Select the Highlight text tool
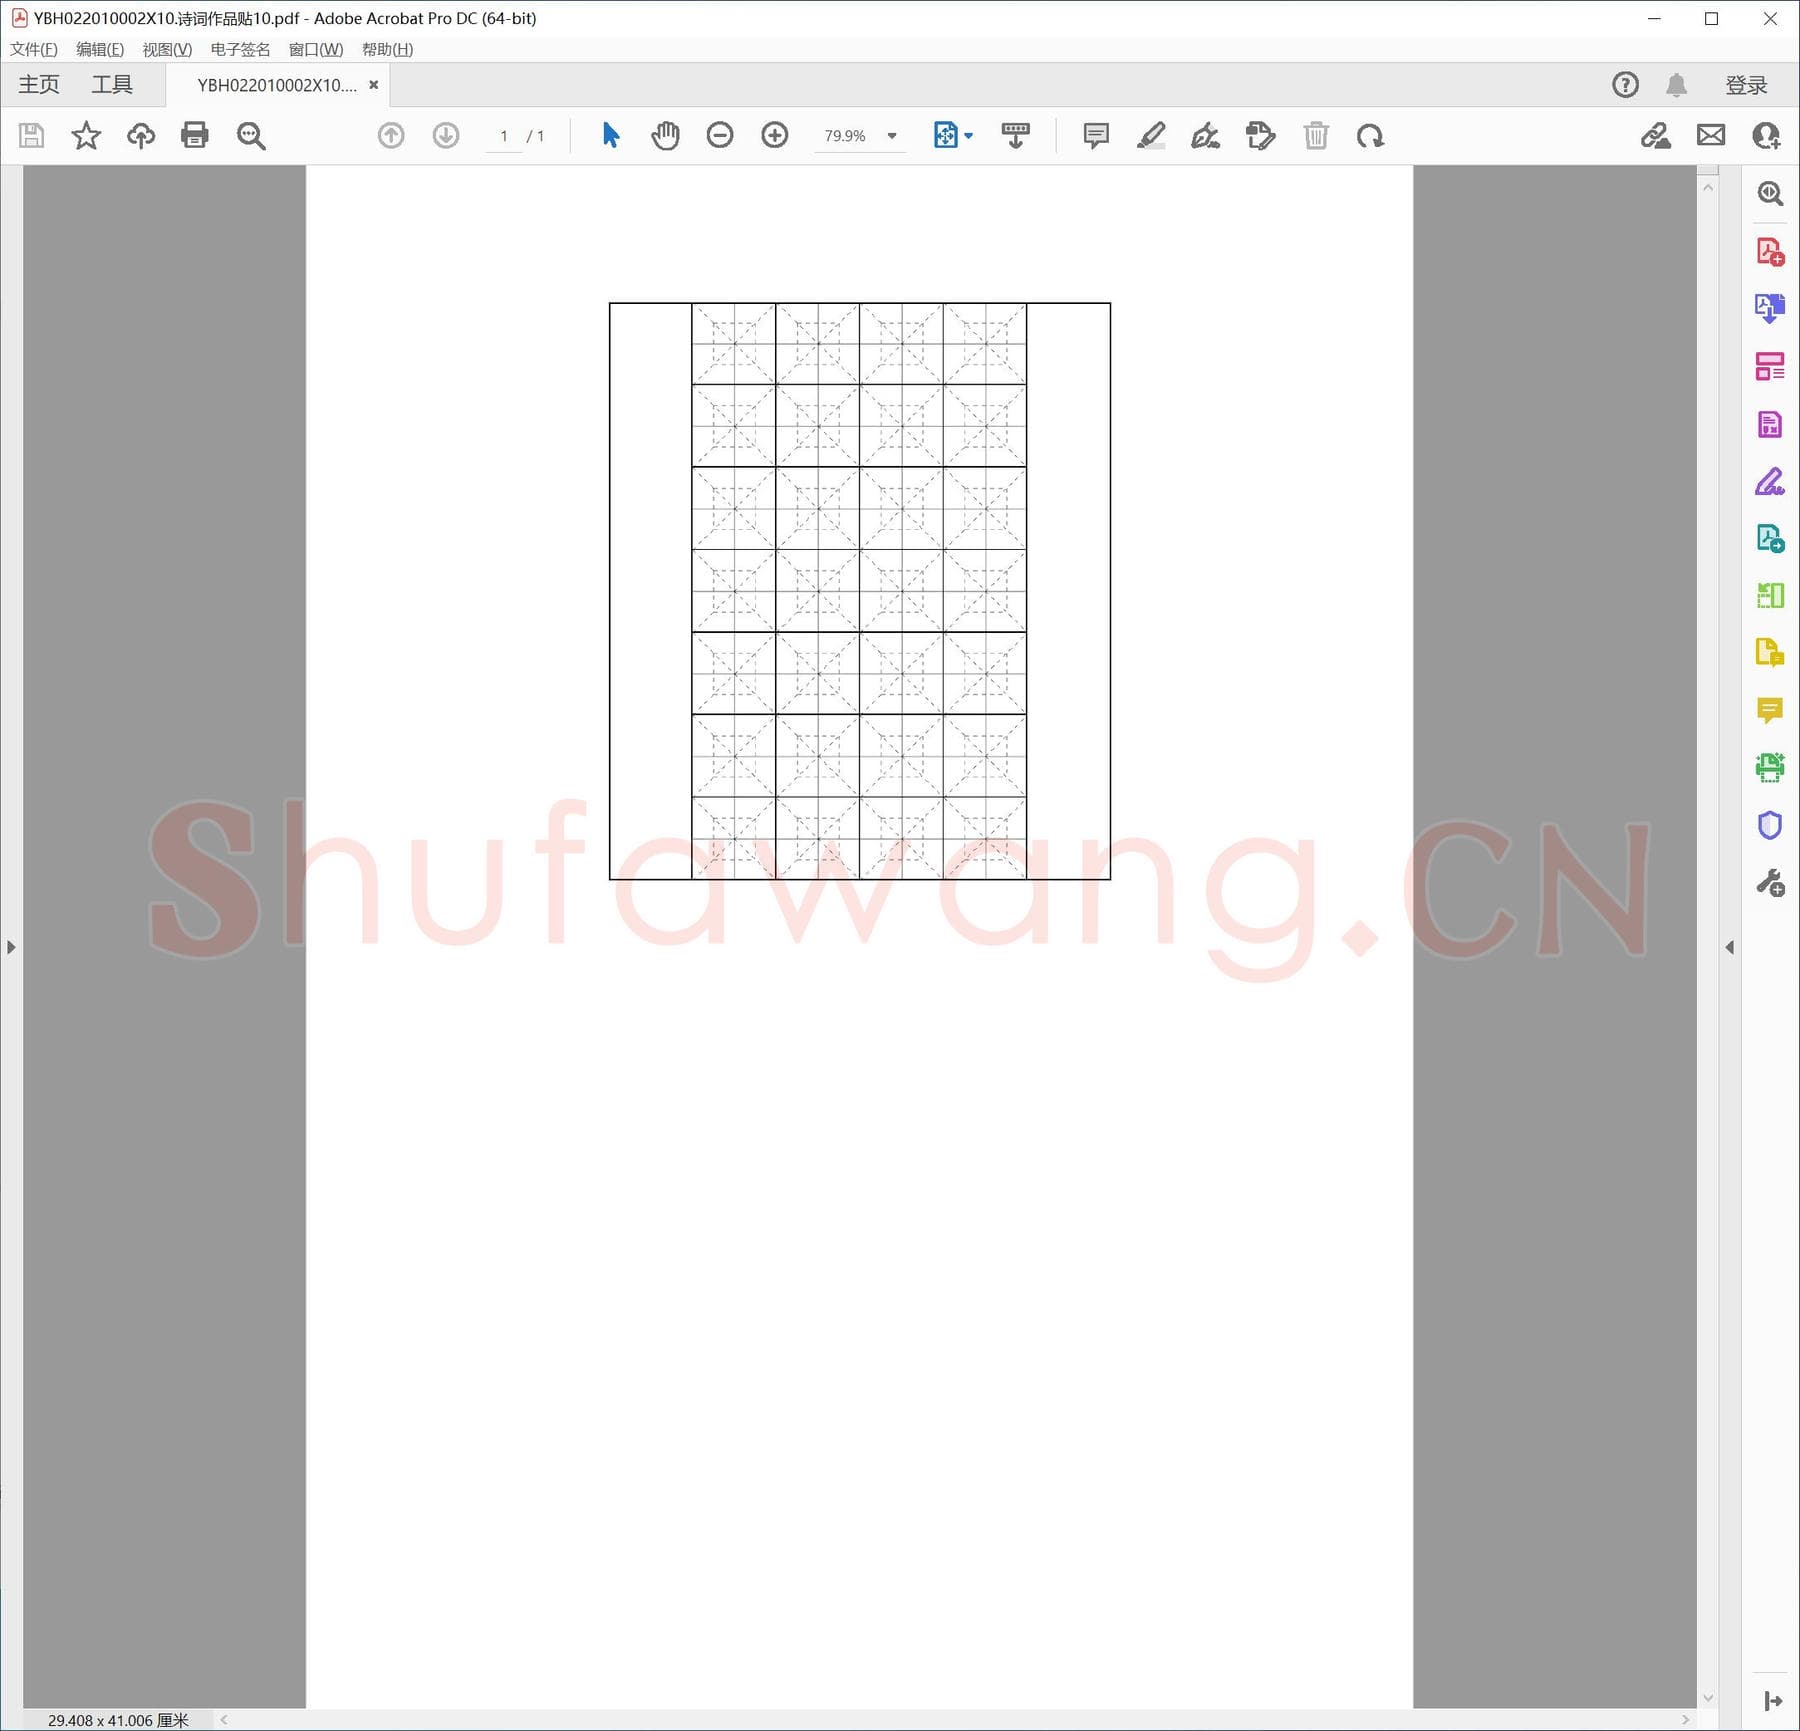This screenshot has width=1800, height=1731. point(1151,135)
